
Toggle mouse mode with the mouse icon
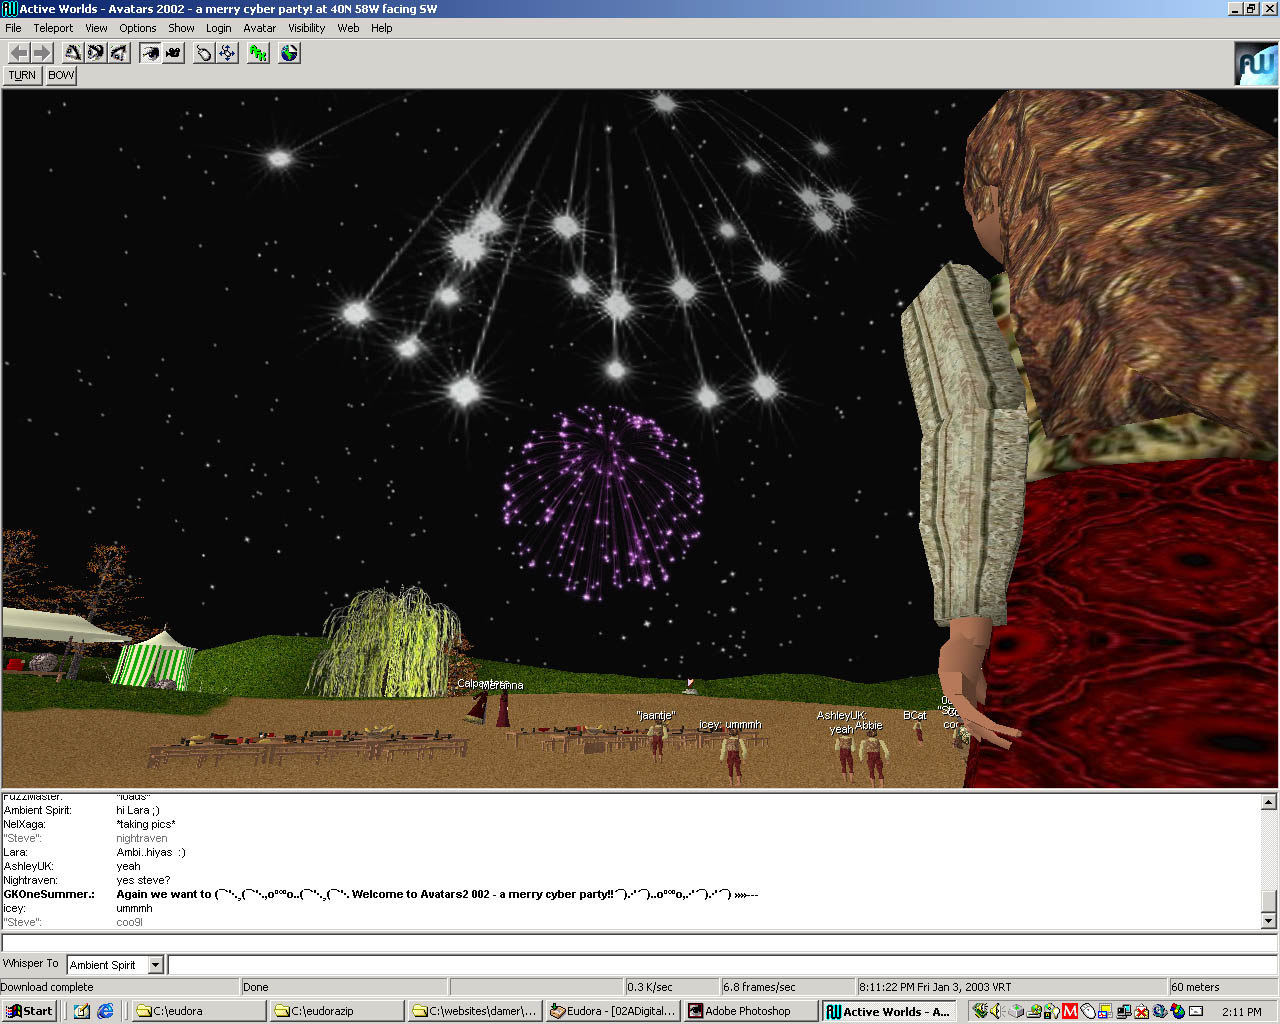204,53
